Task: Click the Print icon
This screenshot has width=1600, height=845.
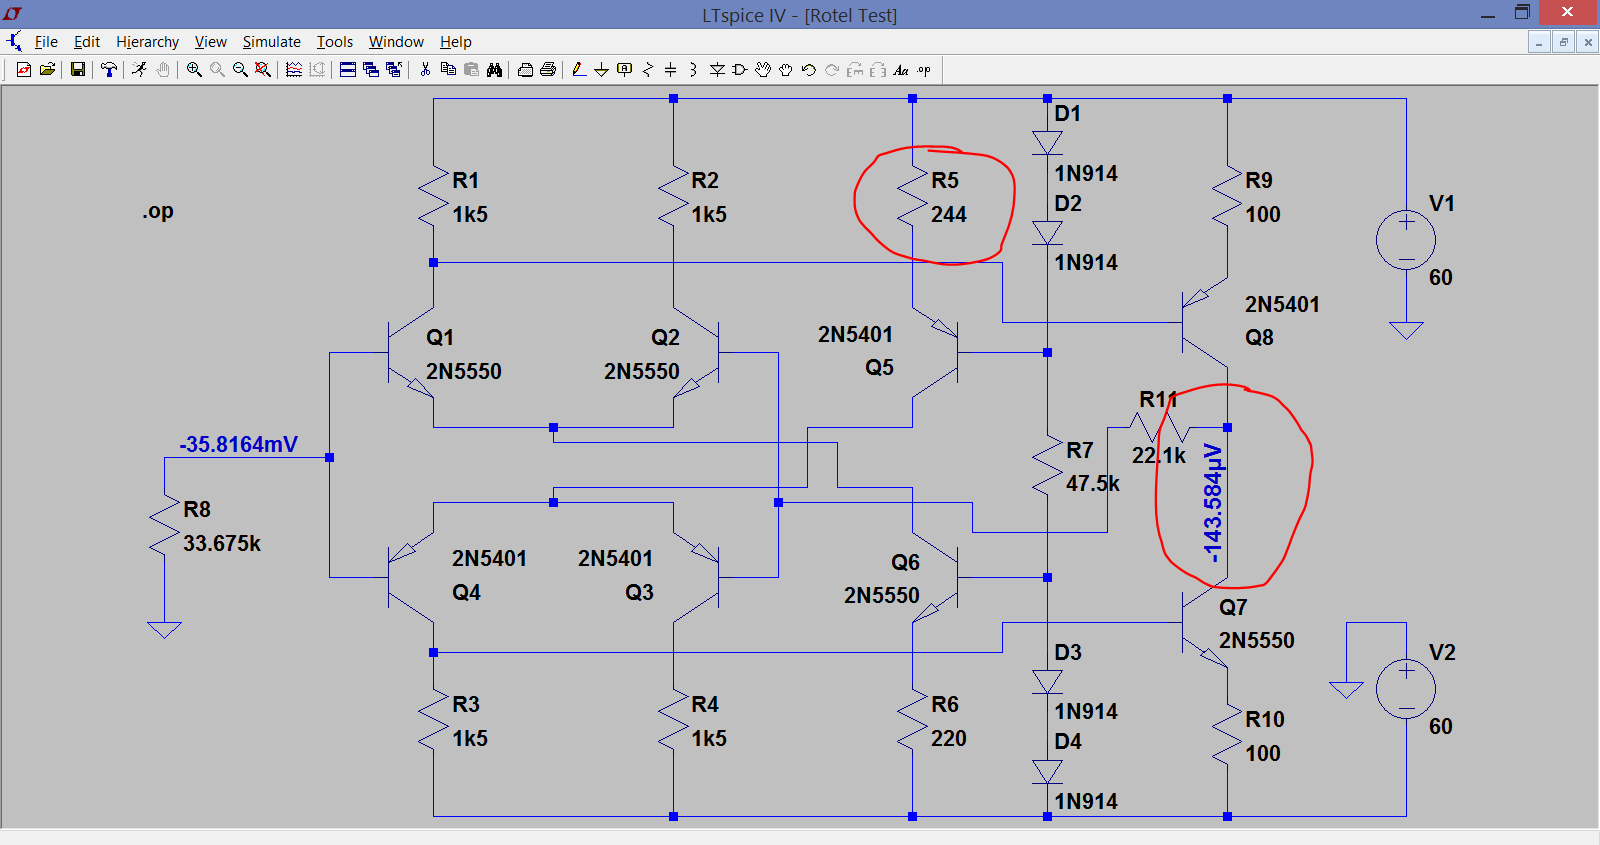Action: click(x=548, y=70)
